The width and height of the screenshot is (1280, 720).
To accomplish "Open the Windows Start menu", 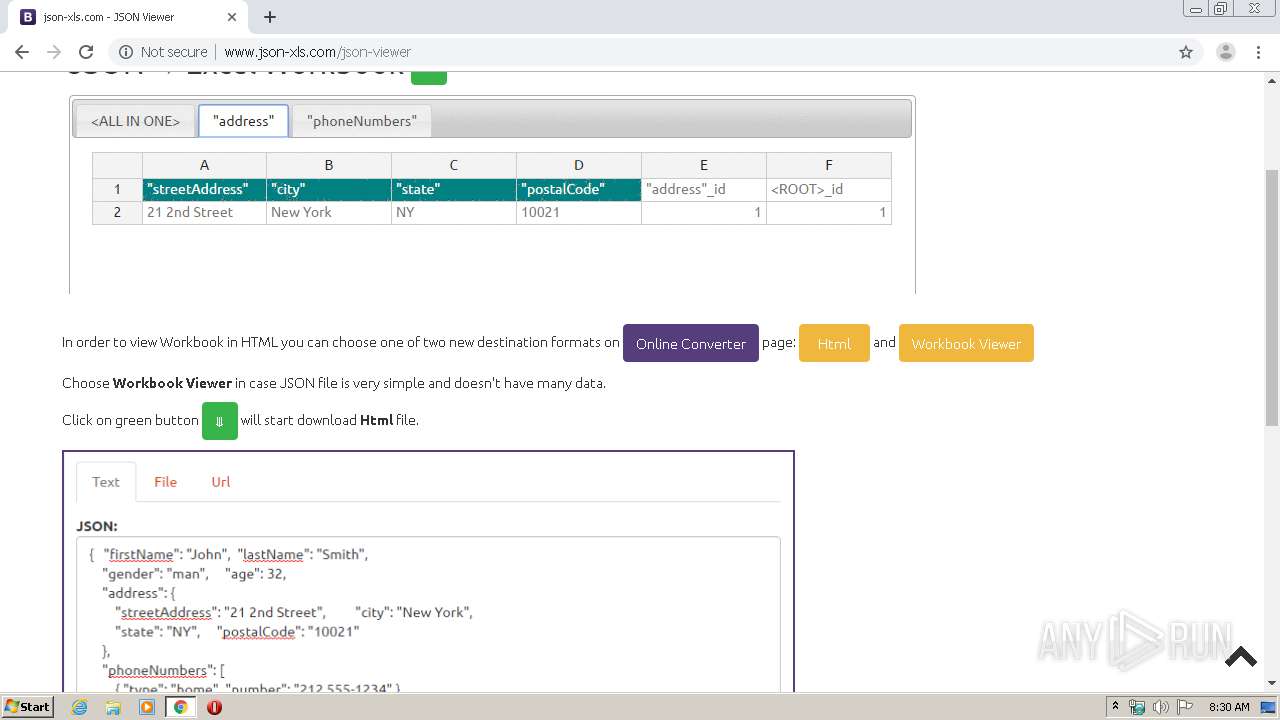I will (27, 707).
